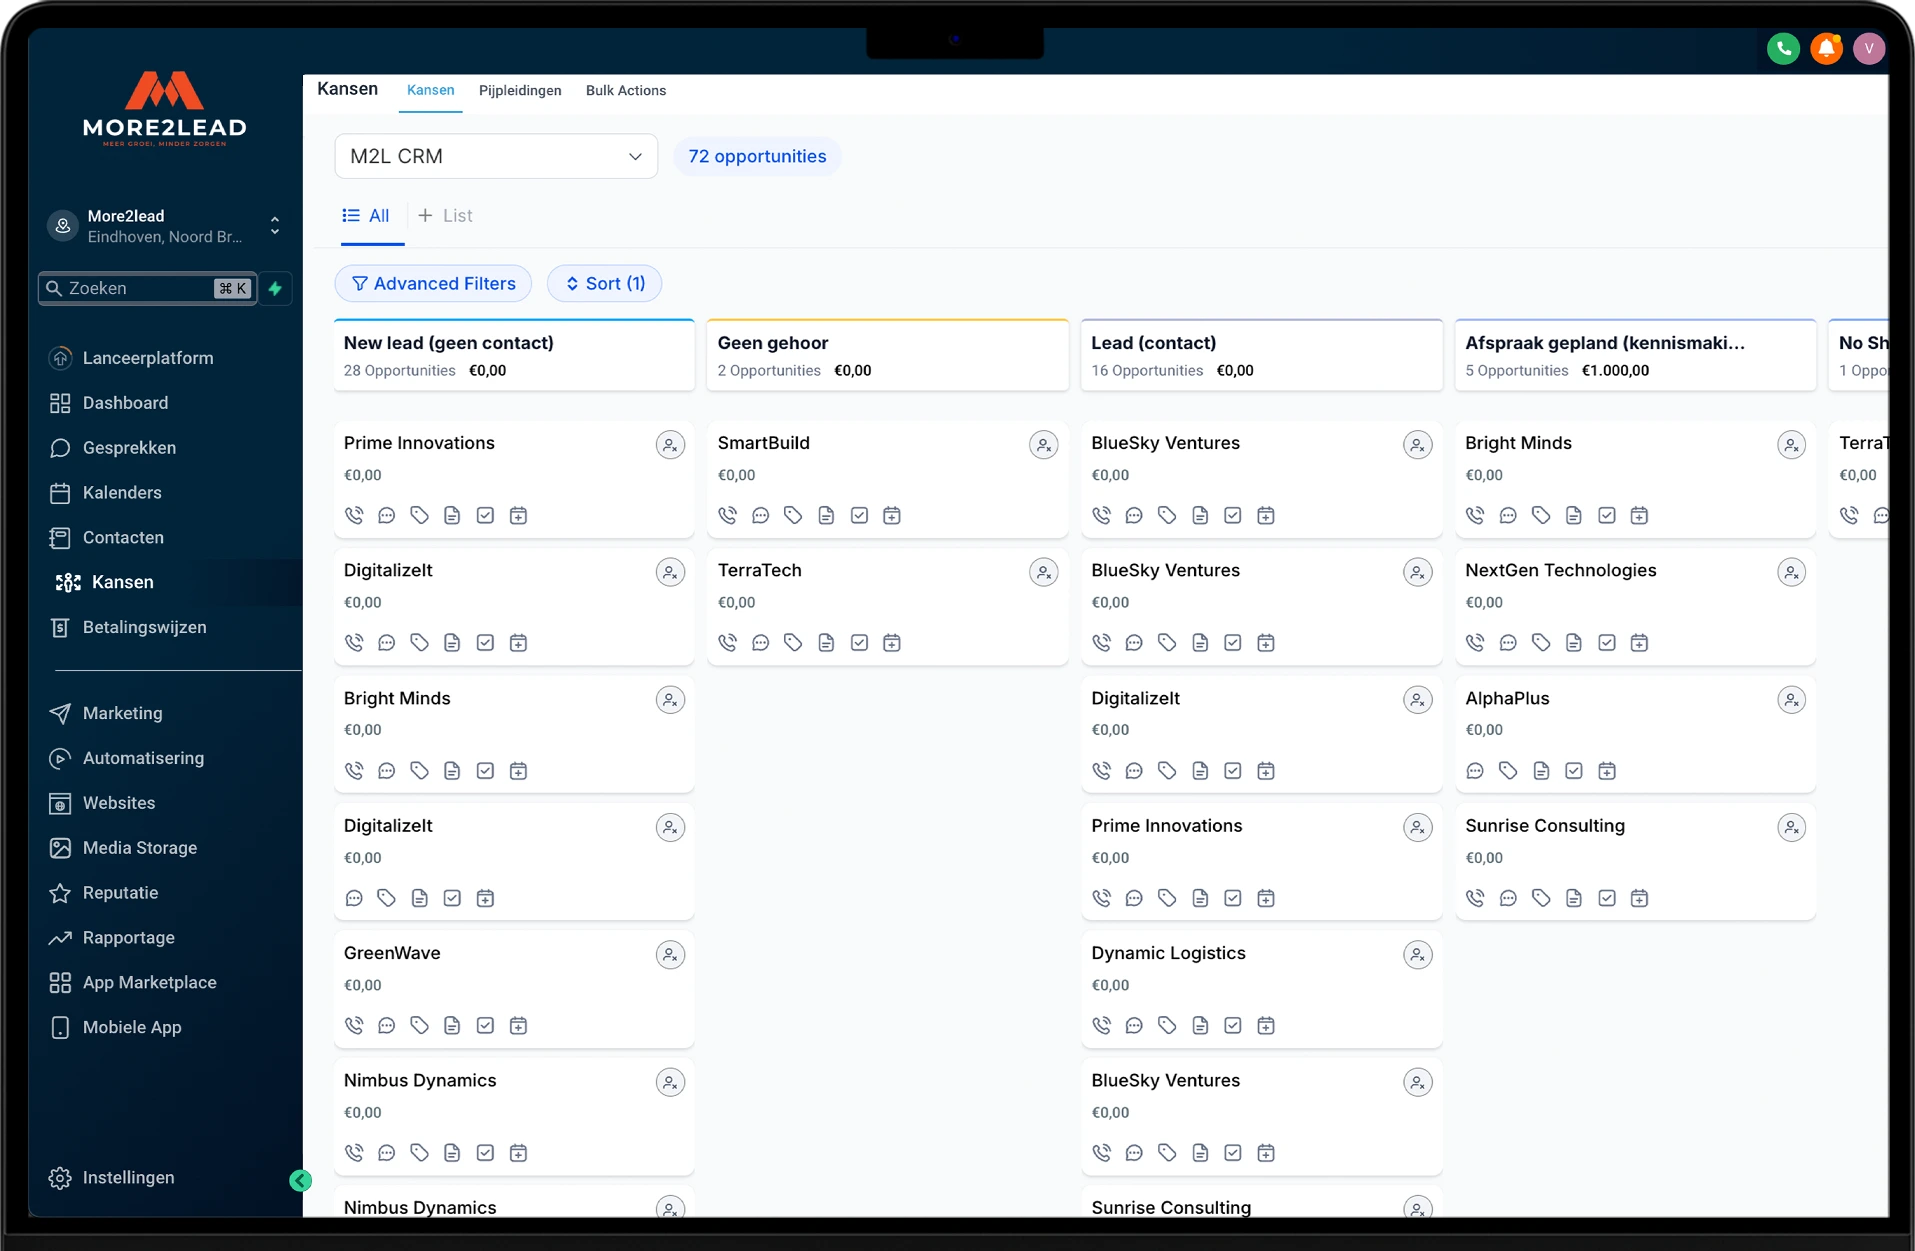Click the phone icon on Prime Innovations card
This screenshot has height=1251, width=1915.
(354, 516)
